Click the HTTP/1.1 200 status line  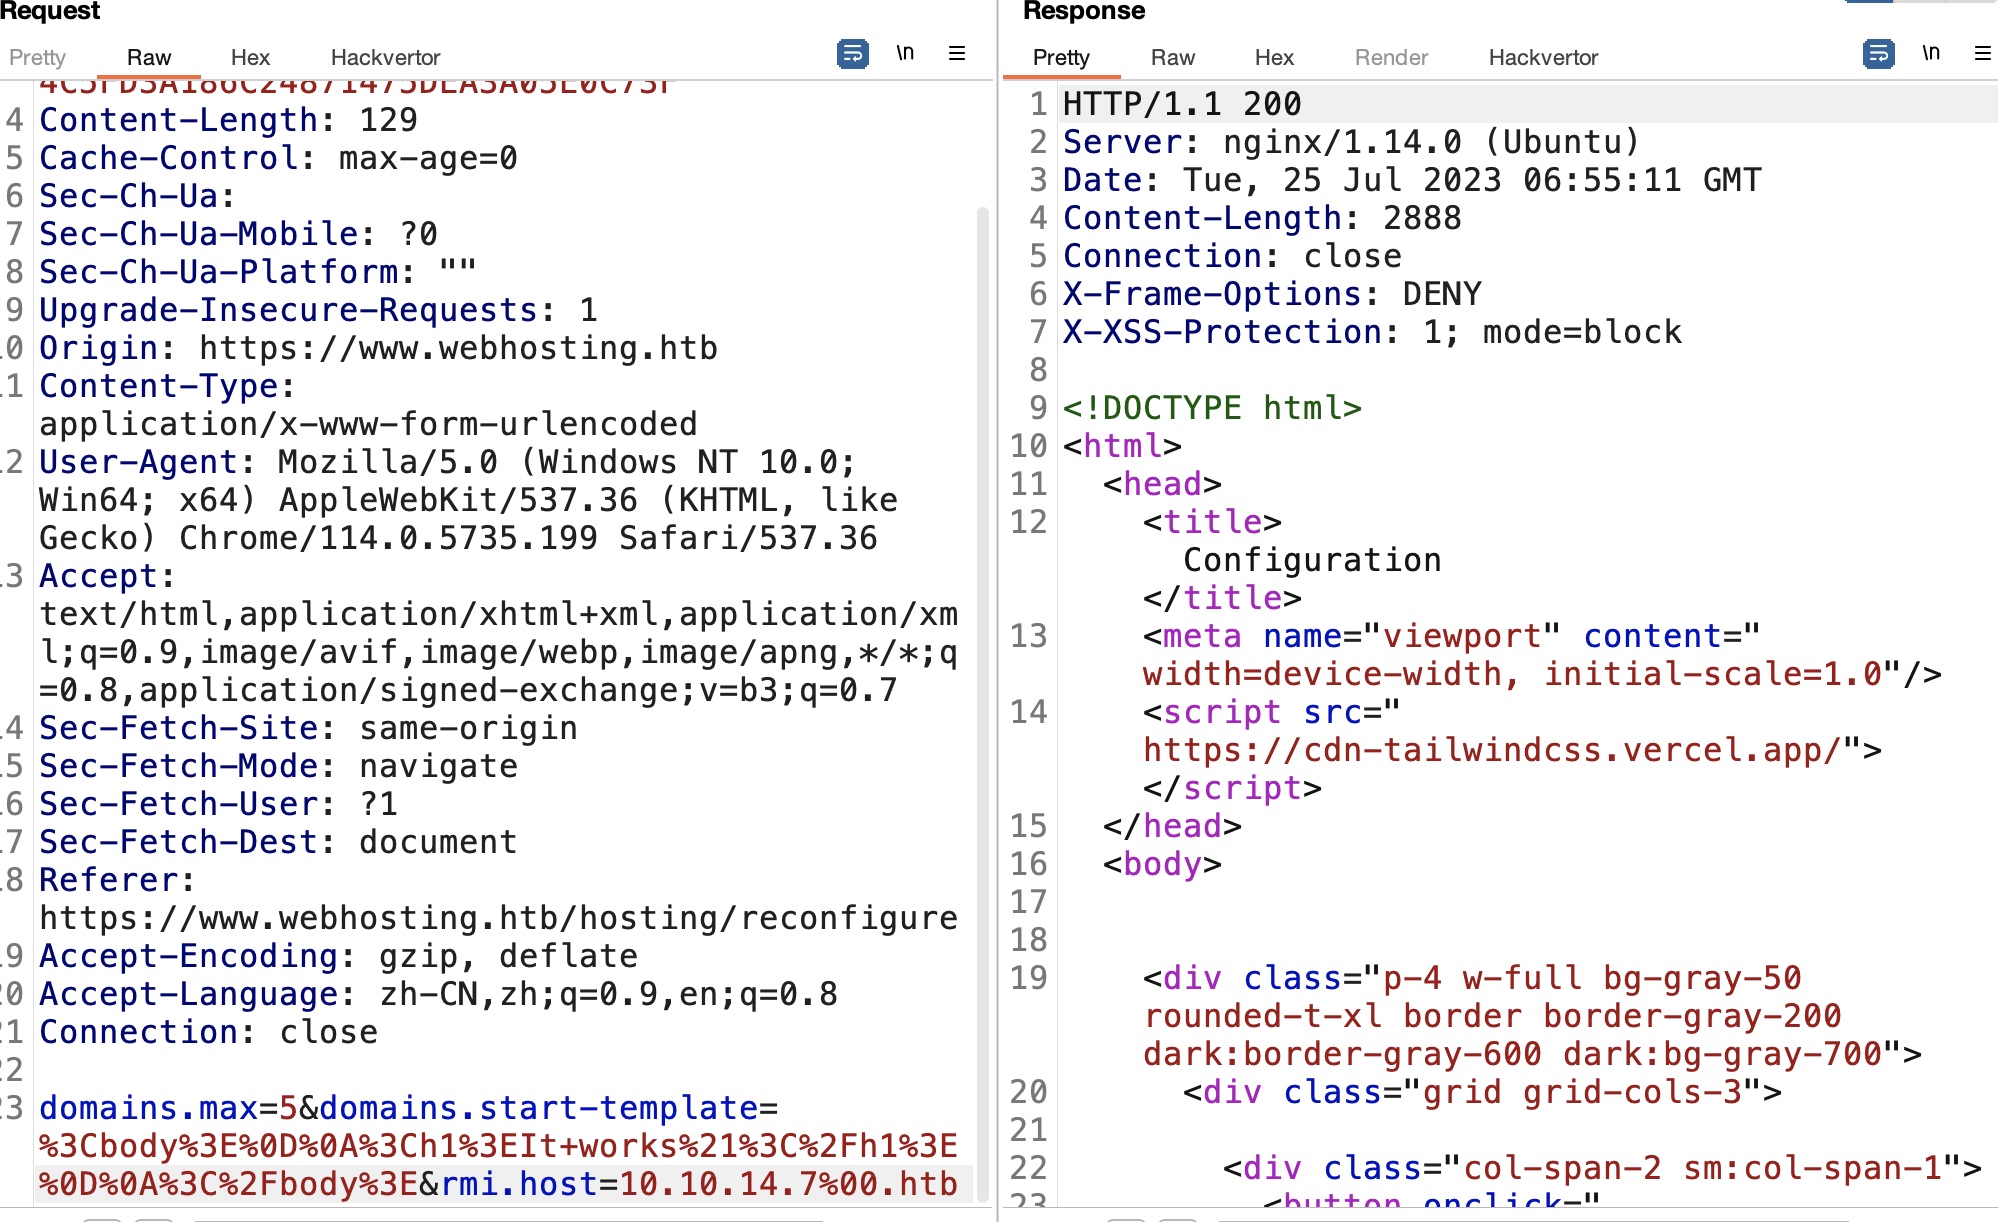tap(1182, 104)
